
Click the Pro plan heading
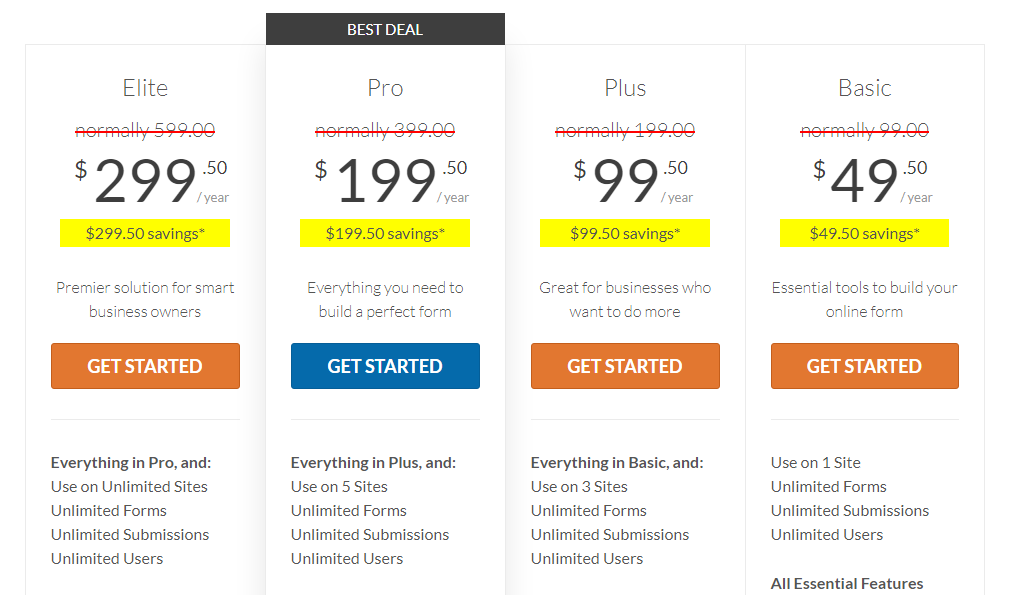point(385,88)
